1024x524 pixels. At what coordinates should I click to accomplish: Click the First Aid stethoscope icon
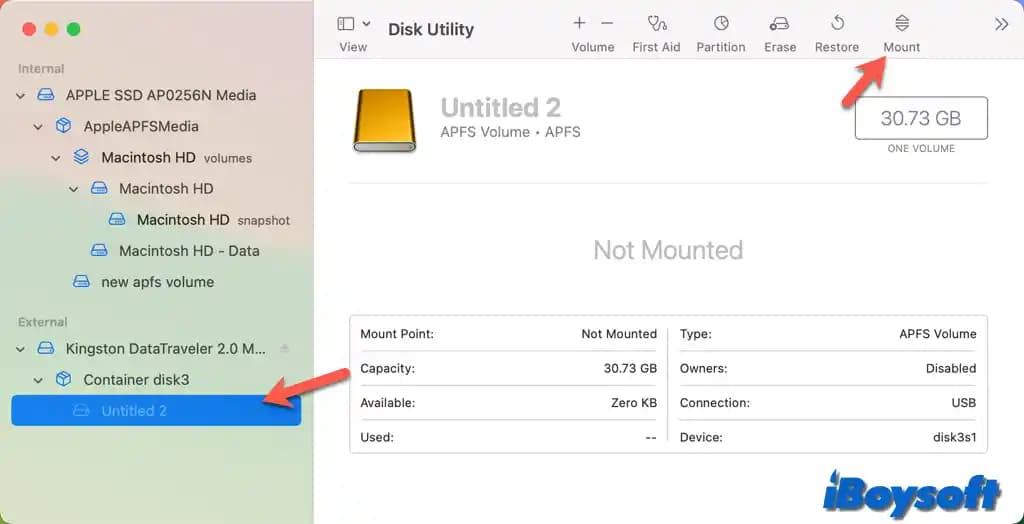click(x=656, y=24)
